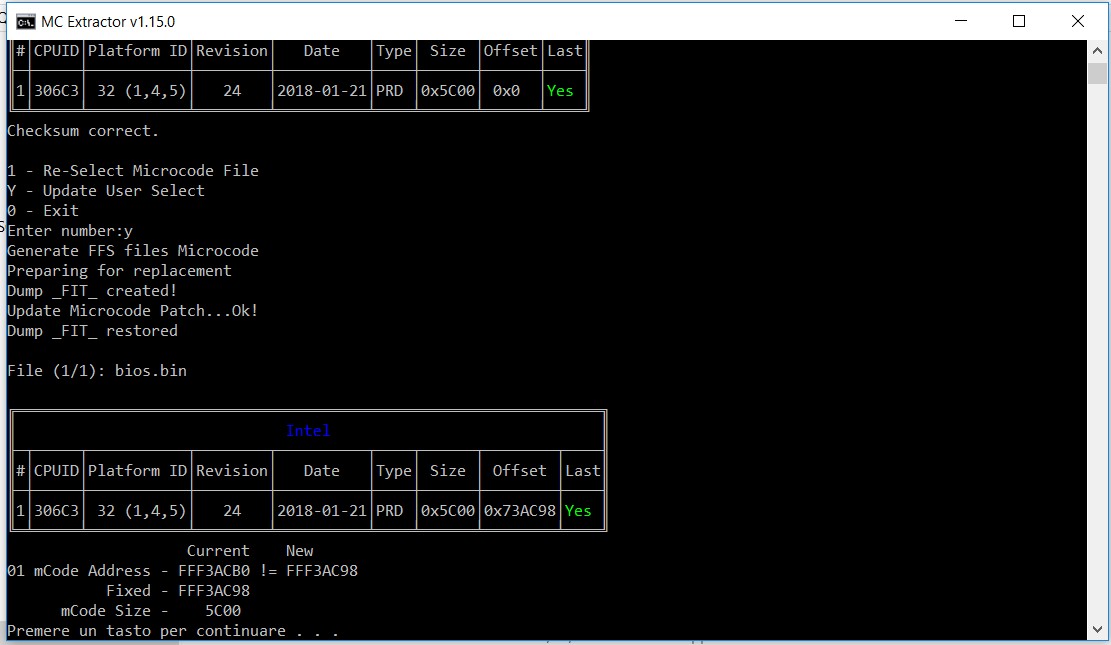Screen dimensions: 1111x645
Task: Click 'Dump _FIT_ created!' line
Action: coord(92,291)
